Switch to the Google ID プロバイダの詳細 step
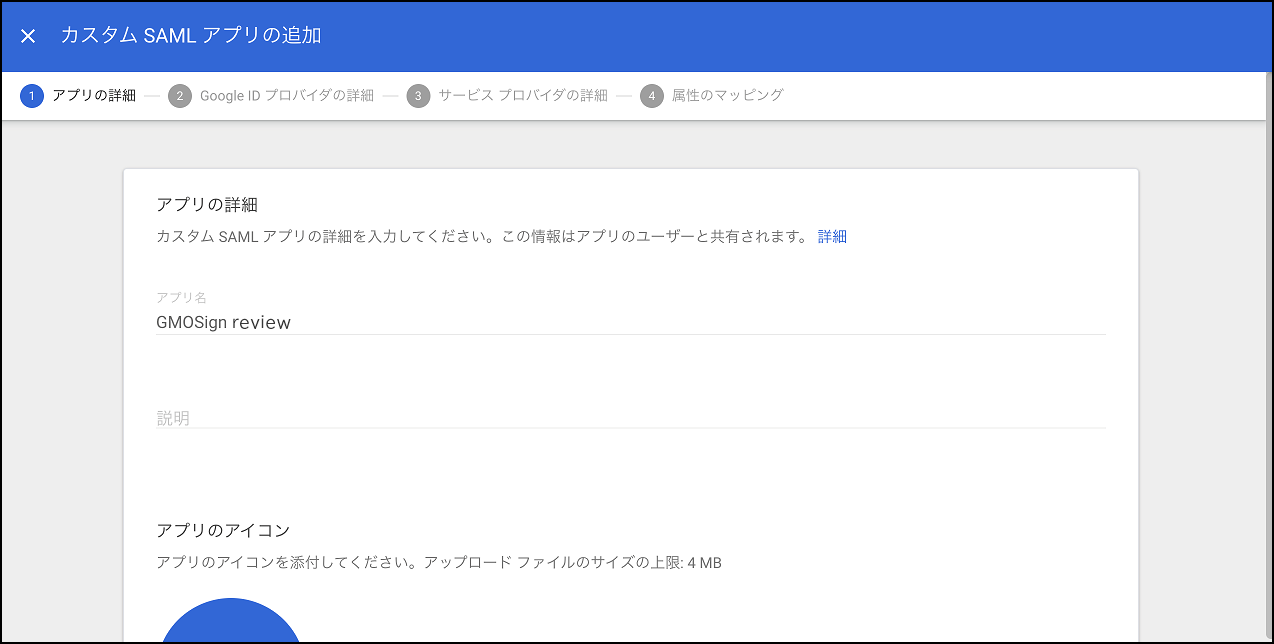Image resolution: width=1274 pixels, height=644 pixels. (284, 95)
